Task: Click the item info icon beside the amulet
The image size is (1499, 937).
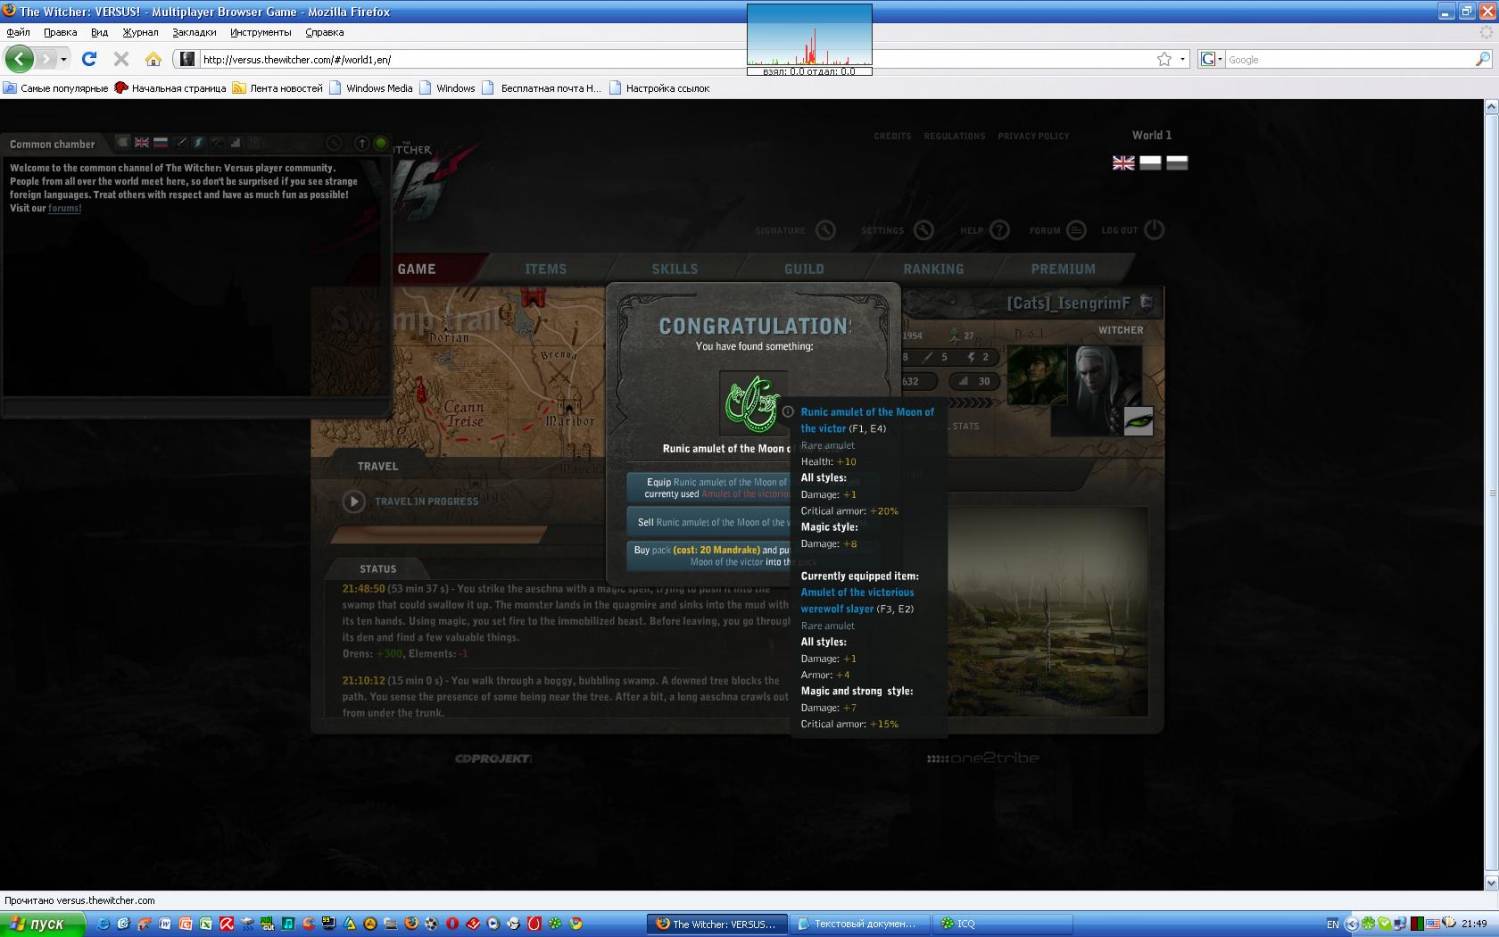Action: pos(788,412)
